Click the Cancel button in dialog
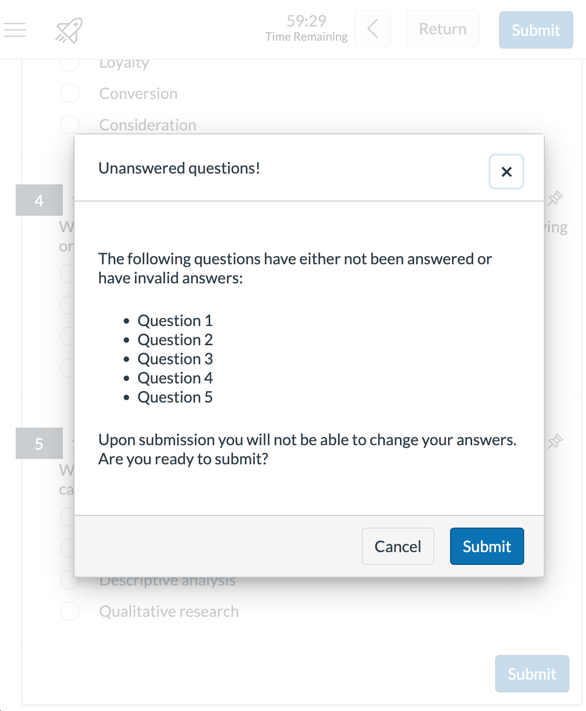This screenshot has height=711, width=586. click(398, 546)
